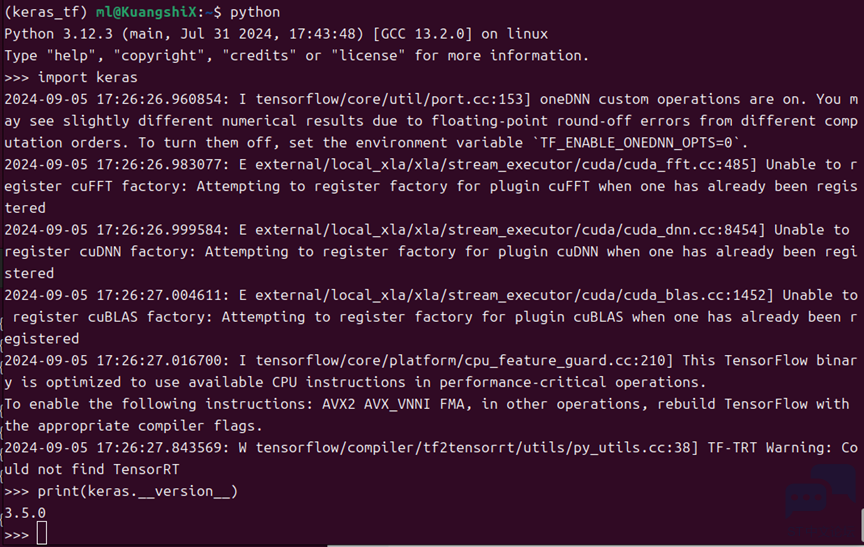Screen dimensions: 864x547
Task: Click the 'ST中文论坛' watermark text
Action: click(x=820, y=532)
